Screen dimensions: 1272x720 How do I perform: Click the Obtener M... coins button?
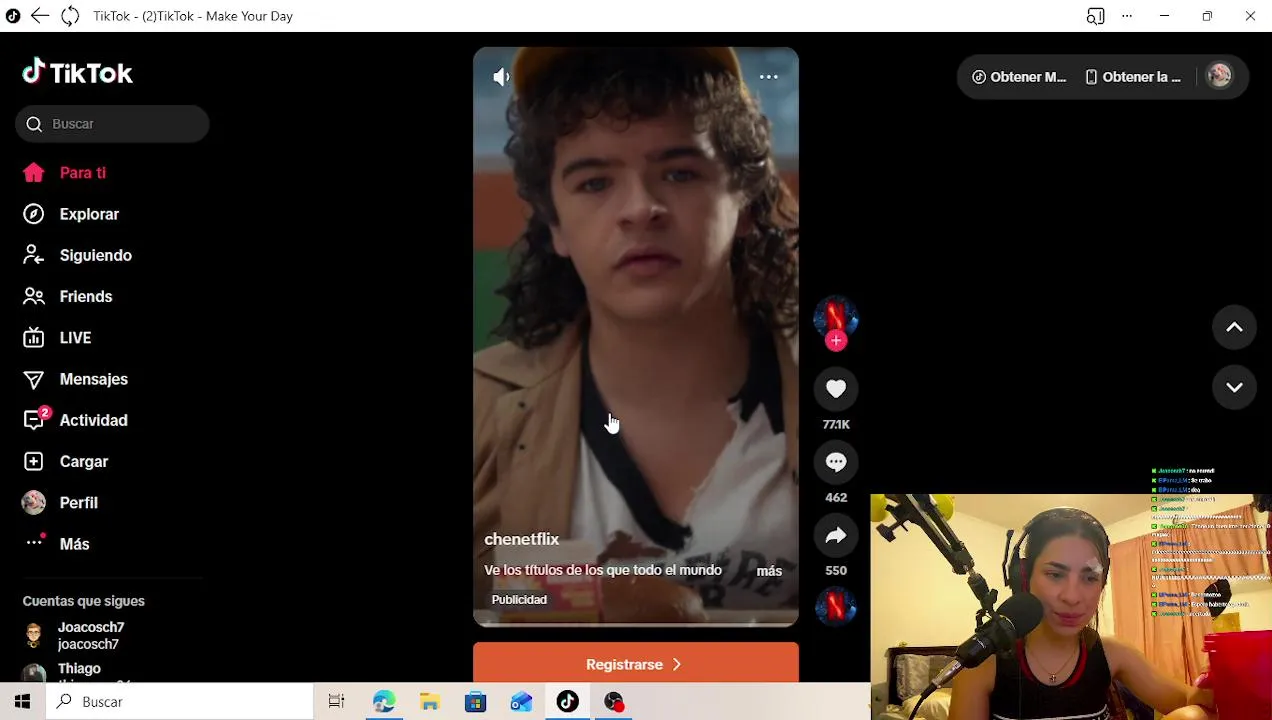coord(1019,77)
